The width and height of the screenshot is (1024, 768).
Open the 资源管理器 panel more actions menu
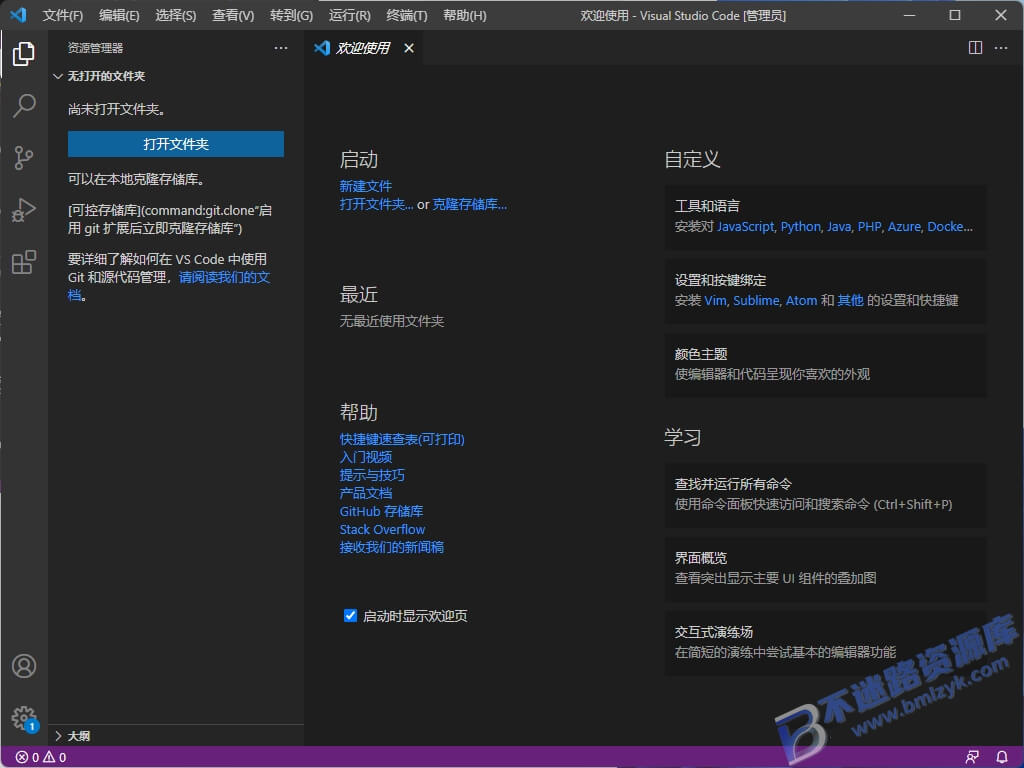[x=281, y=48]
